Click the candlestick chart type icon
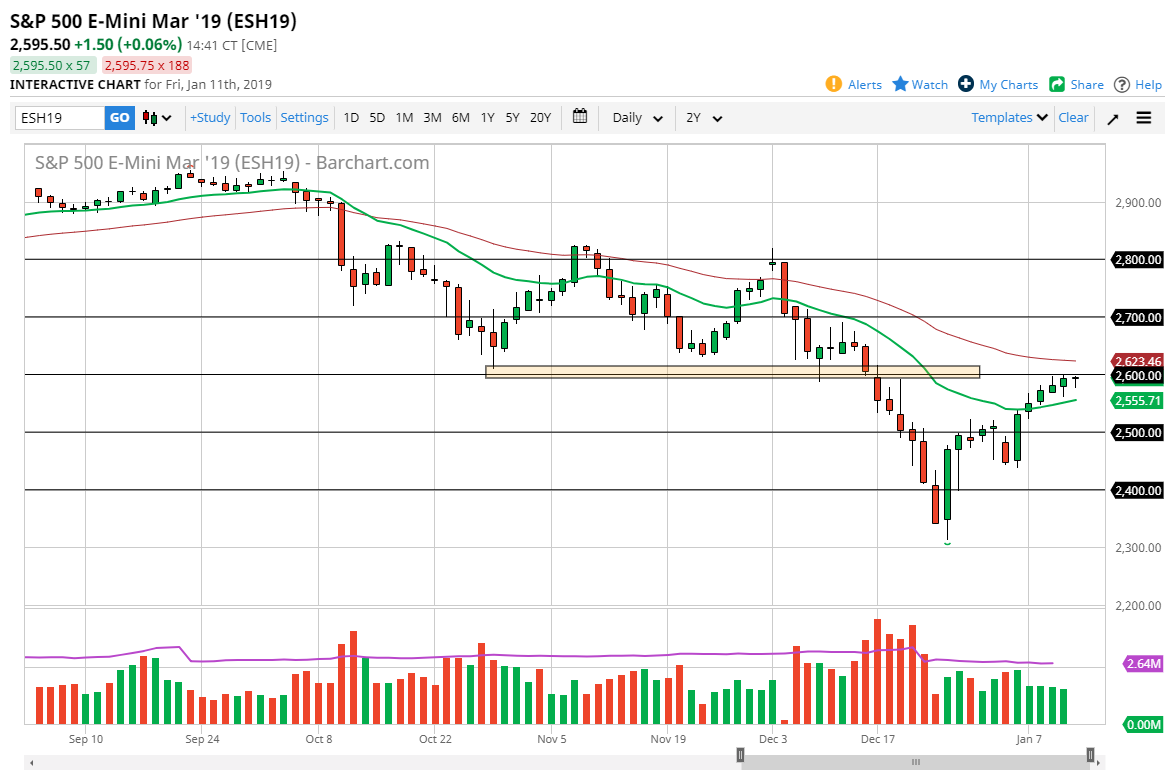Screen dimensions: 1172x775 point(150,117)
